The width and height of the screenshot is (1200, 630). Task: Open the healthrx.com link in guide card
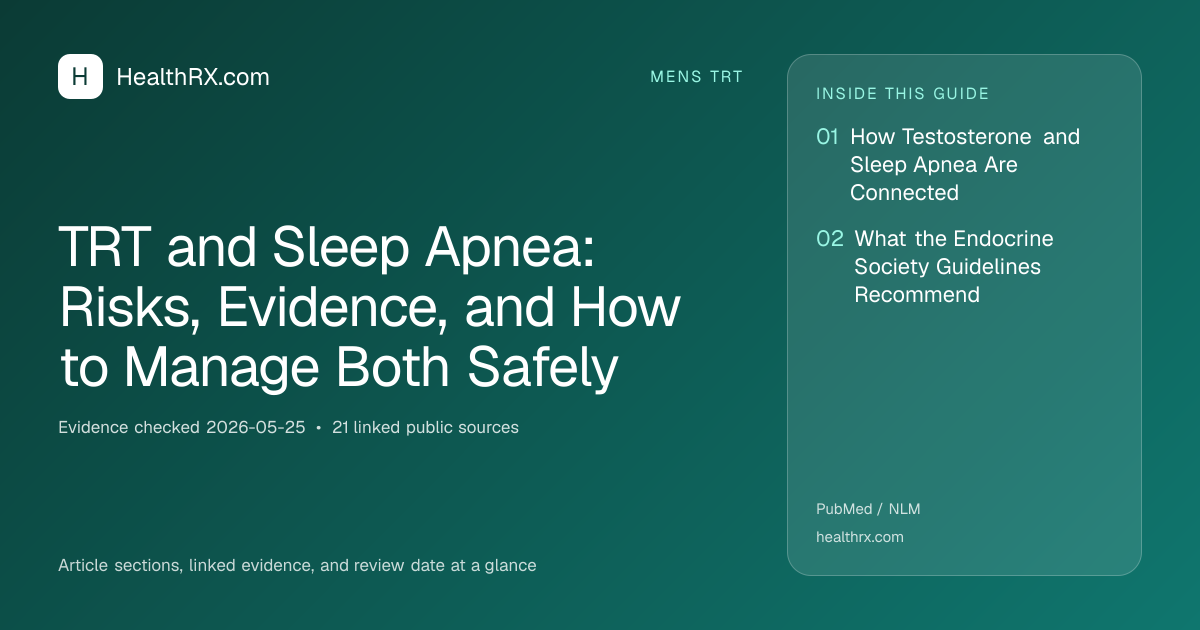click(x=860, y=537)
